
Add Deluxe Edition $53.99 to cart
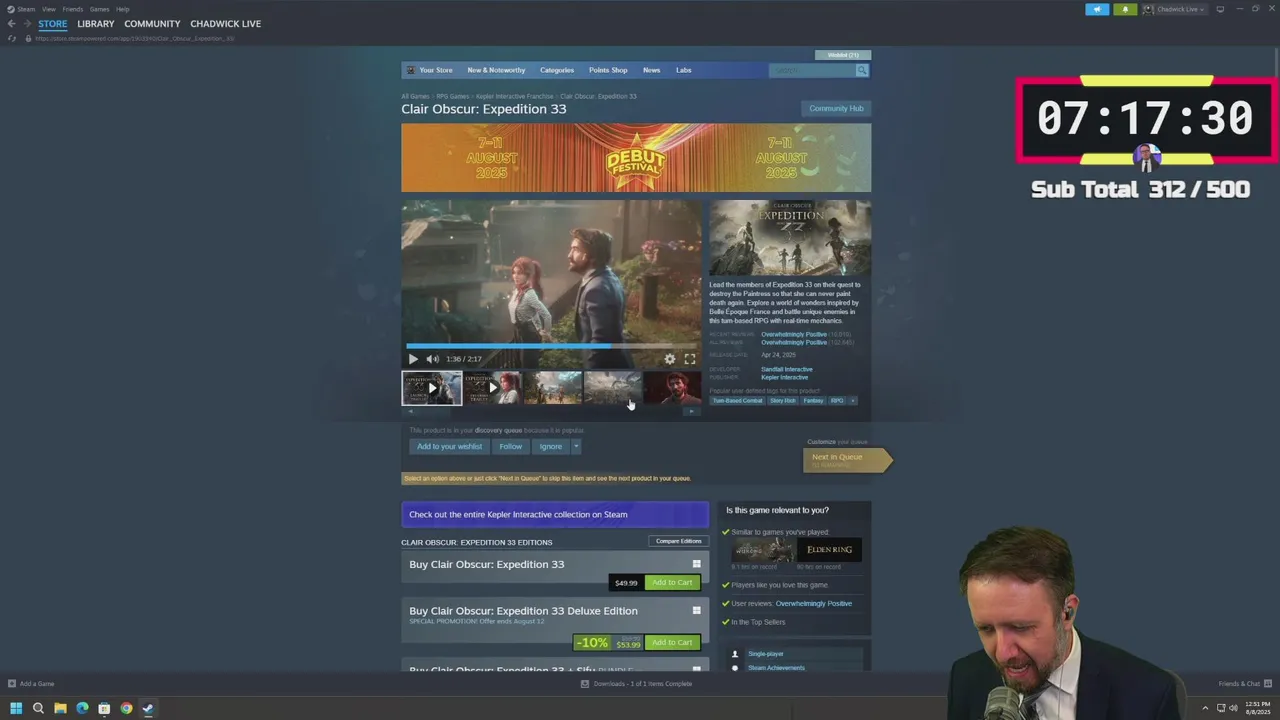672,643
